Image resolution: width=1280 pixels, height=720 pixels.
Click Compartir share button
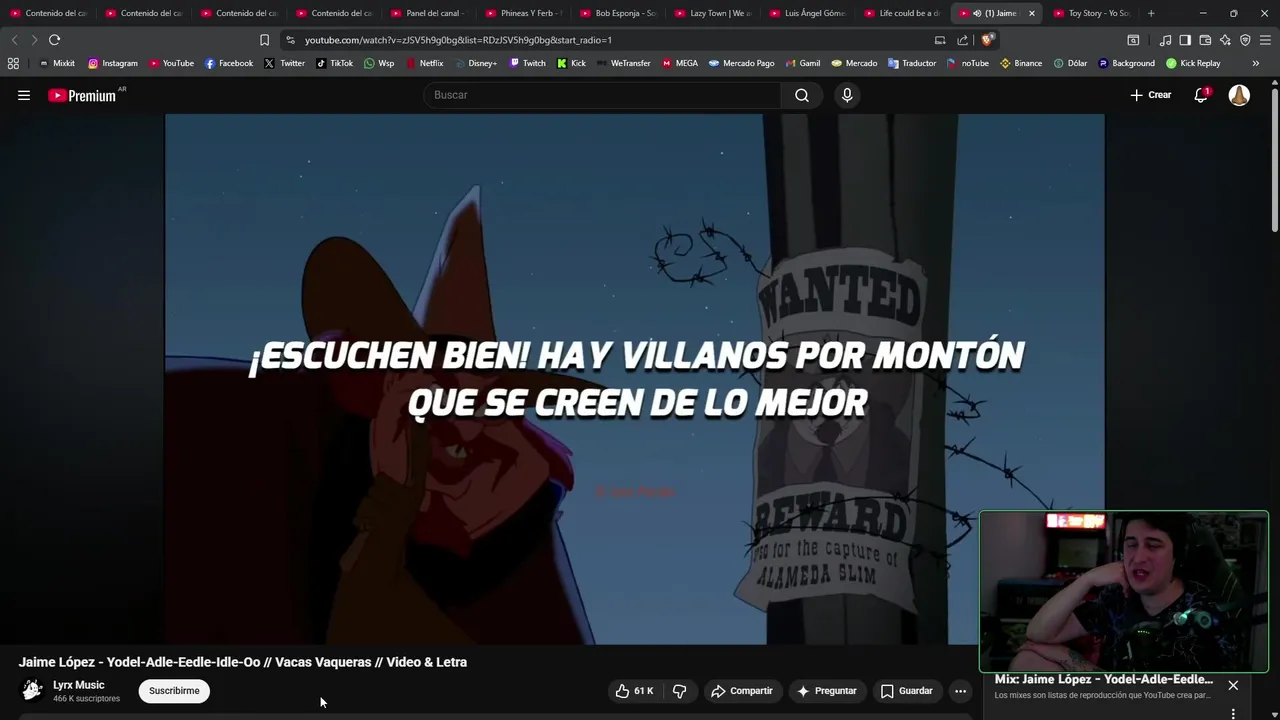(742, 691)
